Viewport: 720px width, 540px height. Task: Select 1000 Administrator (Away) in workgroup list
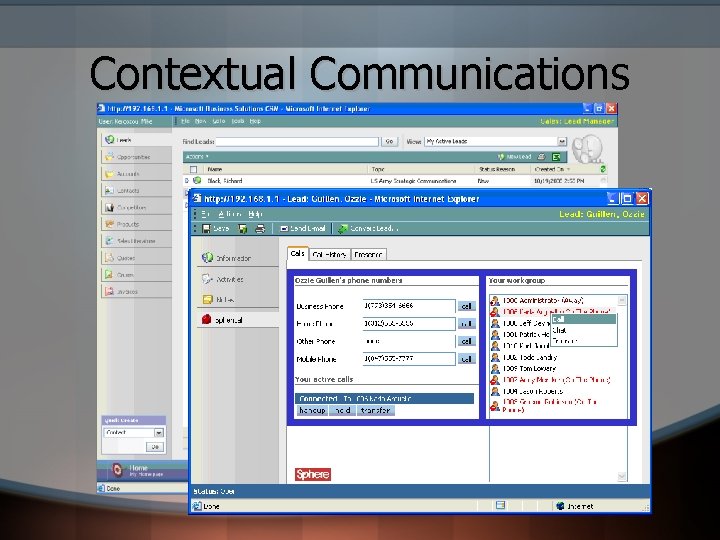tap(543, 300)
